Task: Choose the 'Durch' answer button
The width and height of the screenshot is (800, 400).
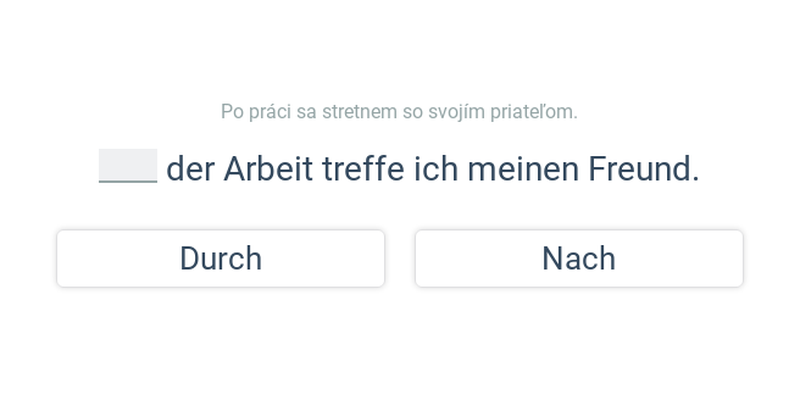Action: (220, 259)
